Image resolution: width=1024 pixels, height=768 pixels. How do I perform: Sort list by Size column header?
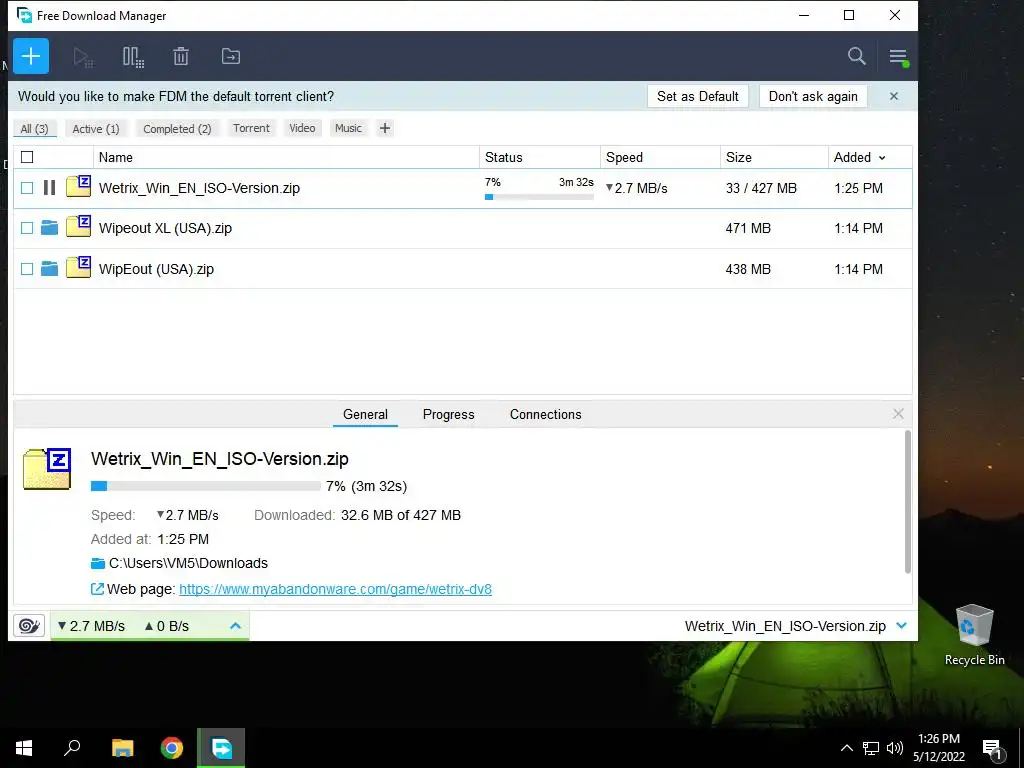point(775,157)
